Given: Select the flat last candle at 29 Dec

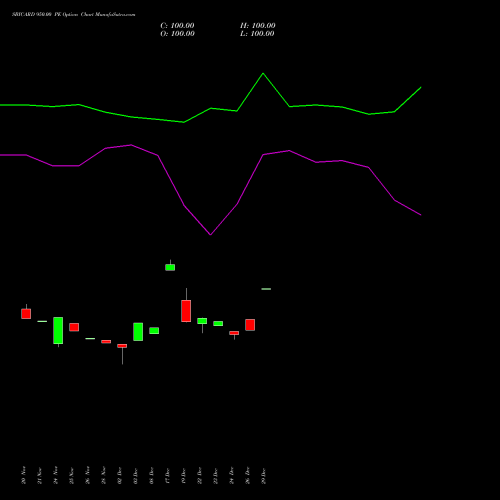Looking at the screenshot, I should pos(266,289).
